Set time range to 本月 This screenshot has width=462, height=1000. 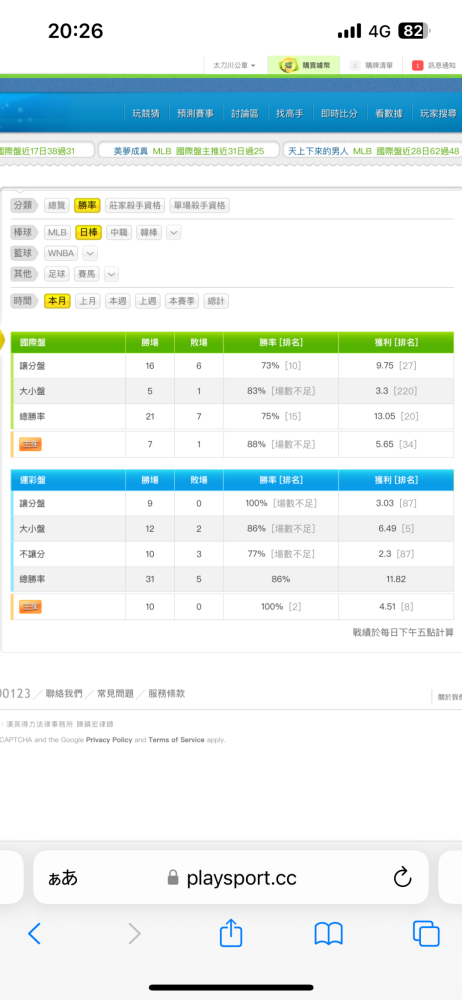point(57,301)
